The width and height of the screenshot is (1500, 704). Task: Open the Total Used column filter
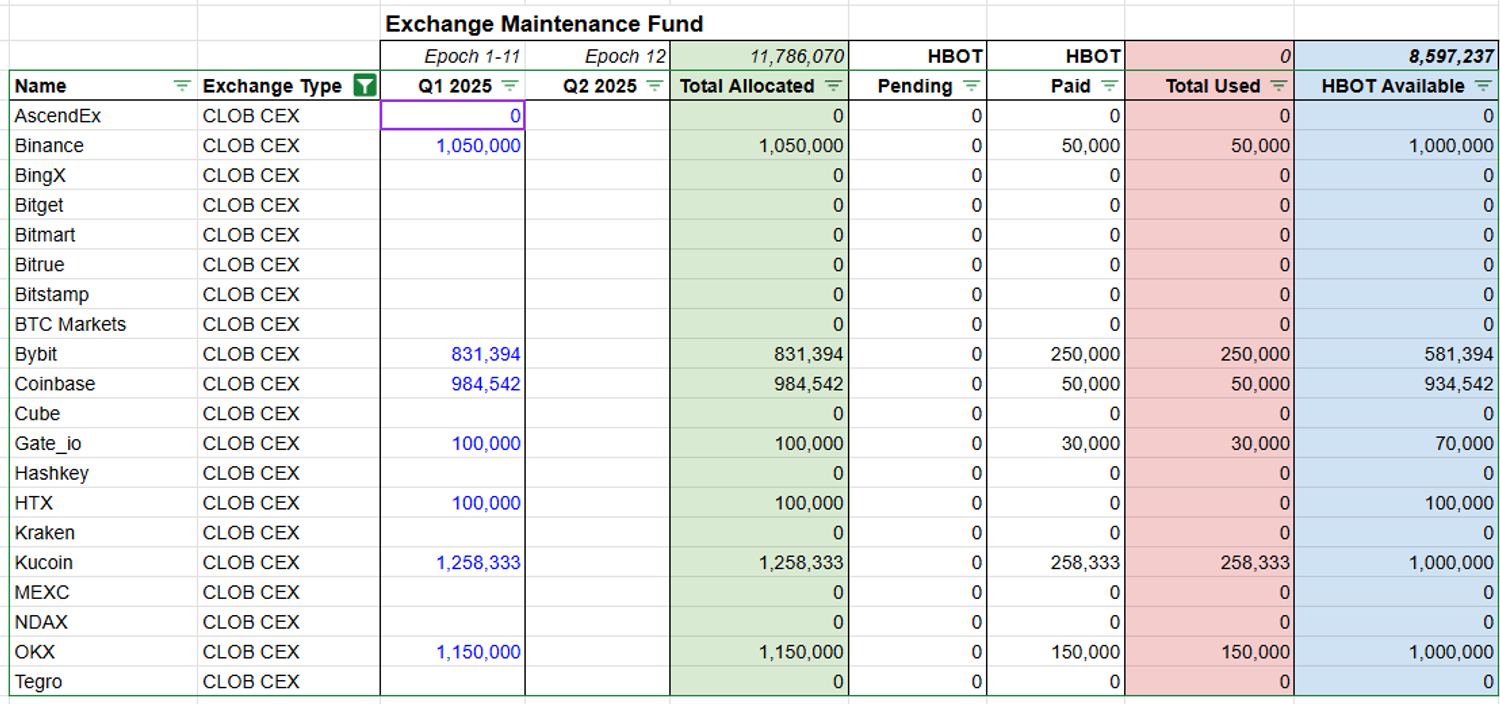(1278, 86)
